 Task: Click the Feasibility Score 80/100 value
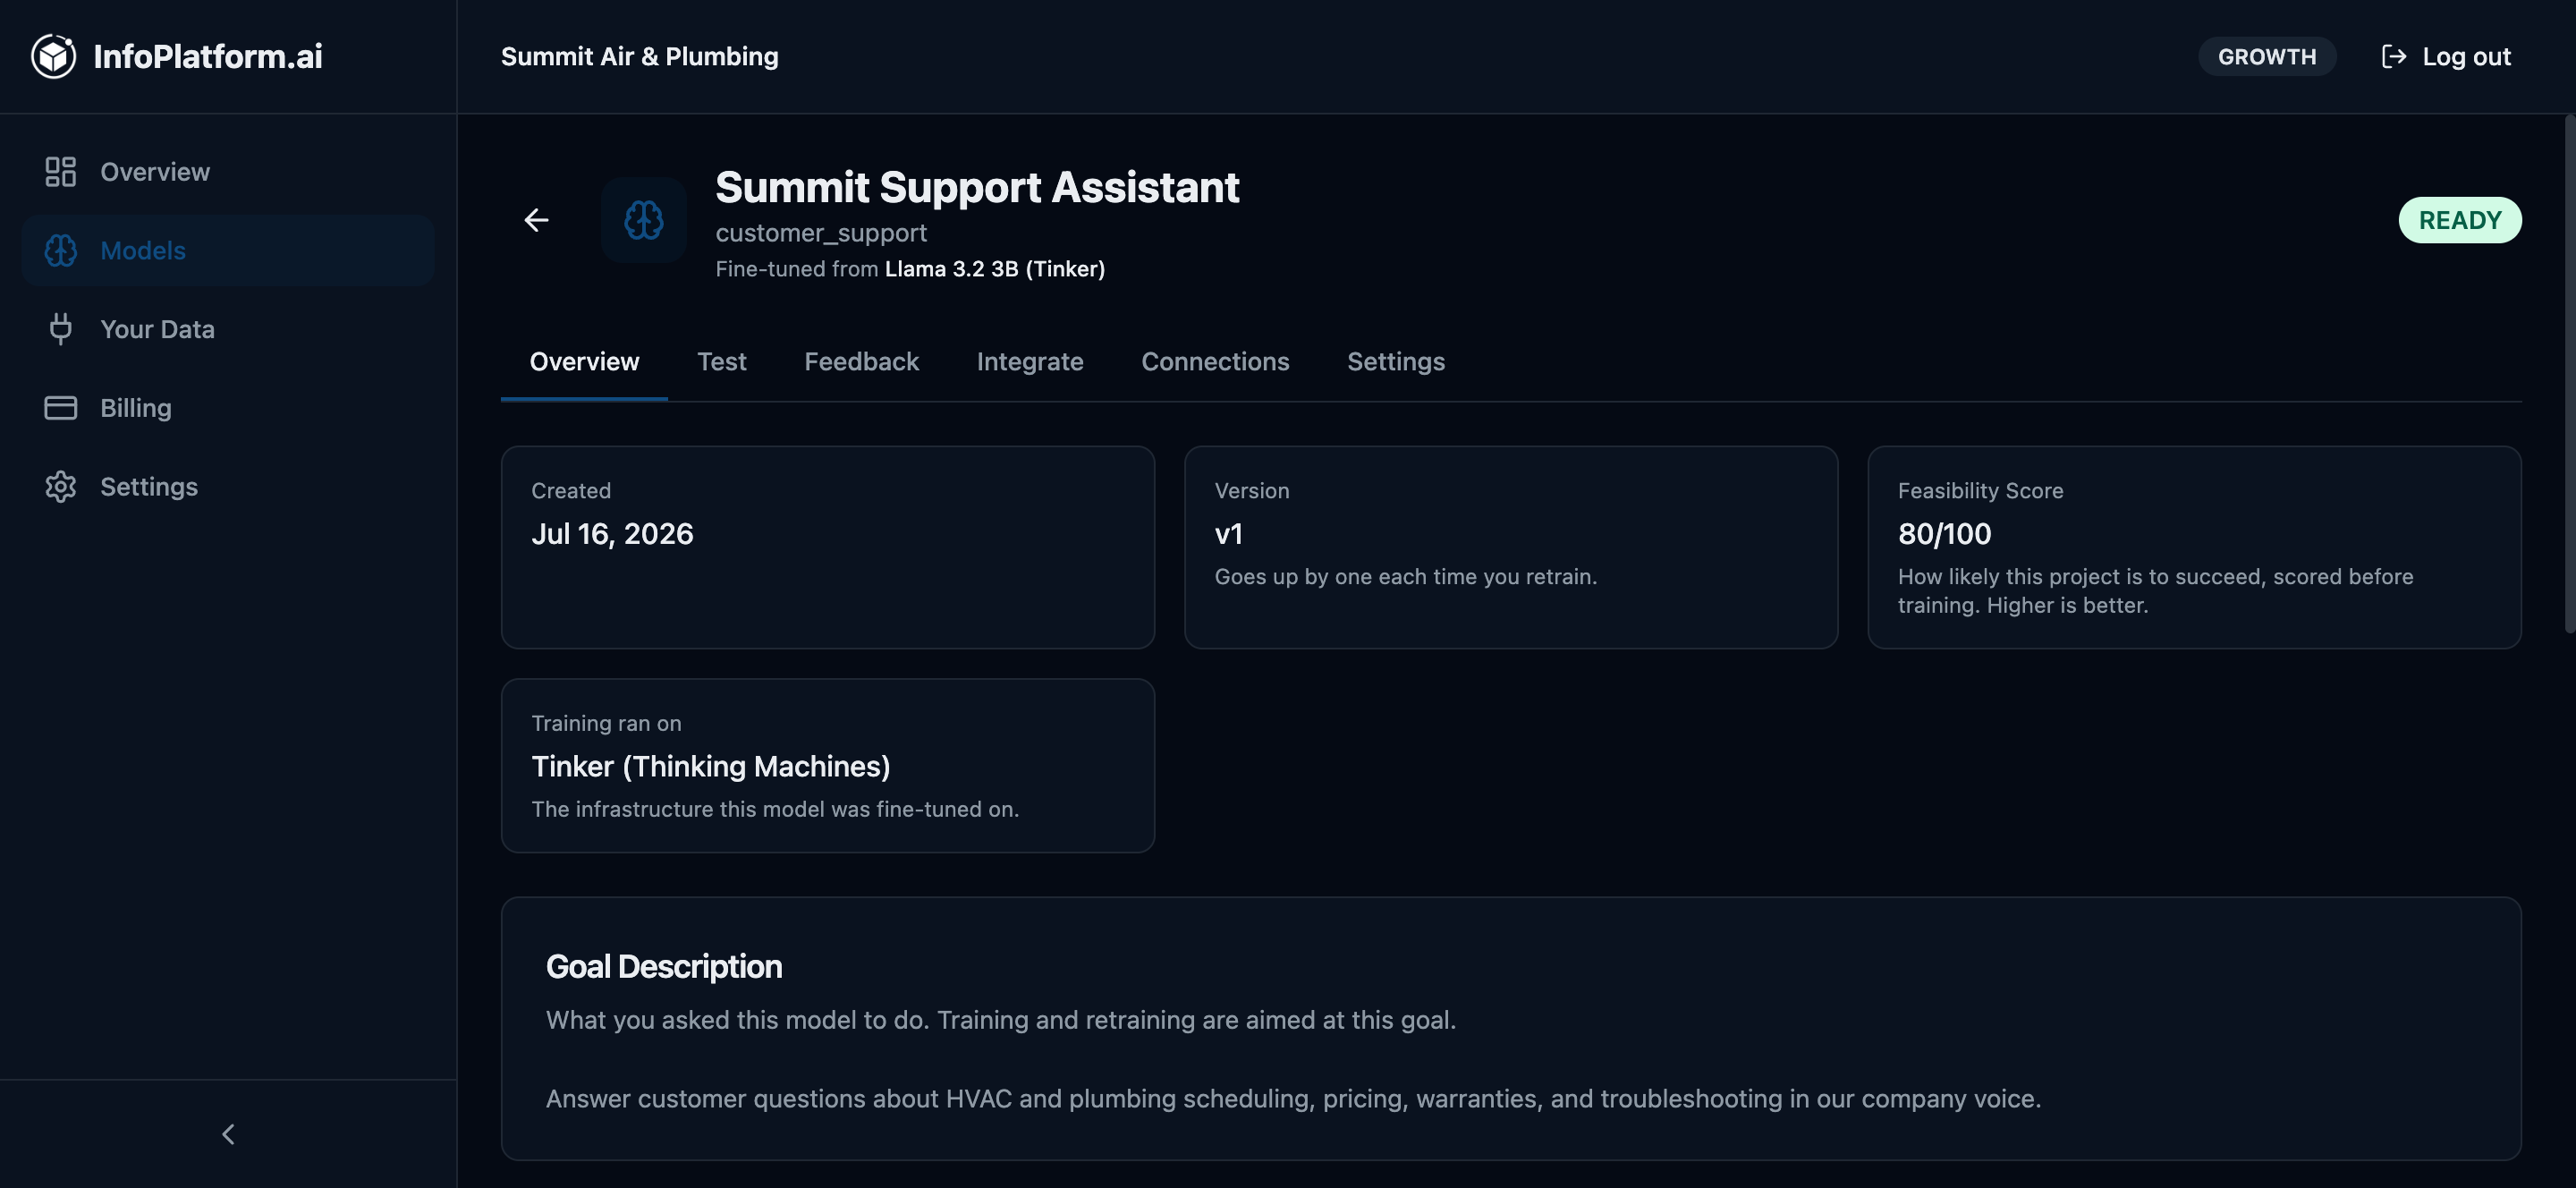point(1945,534)
